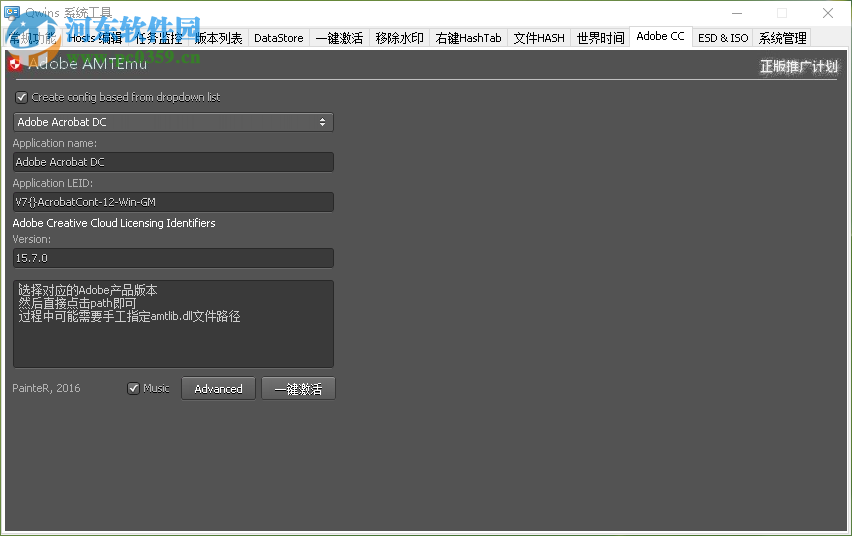Switch to the 任务监控 tab
The height and width of the screenshot is (536, 852).
(159, 38)
